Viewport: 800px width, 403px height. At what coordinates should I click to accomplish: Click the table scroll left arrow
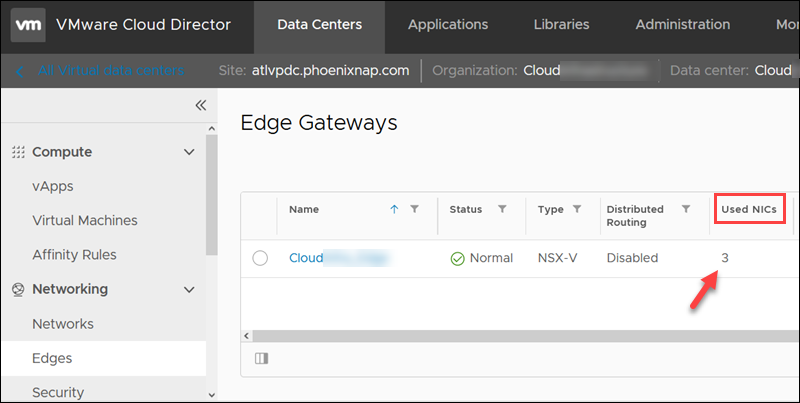point(246,336)
